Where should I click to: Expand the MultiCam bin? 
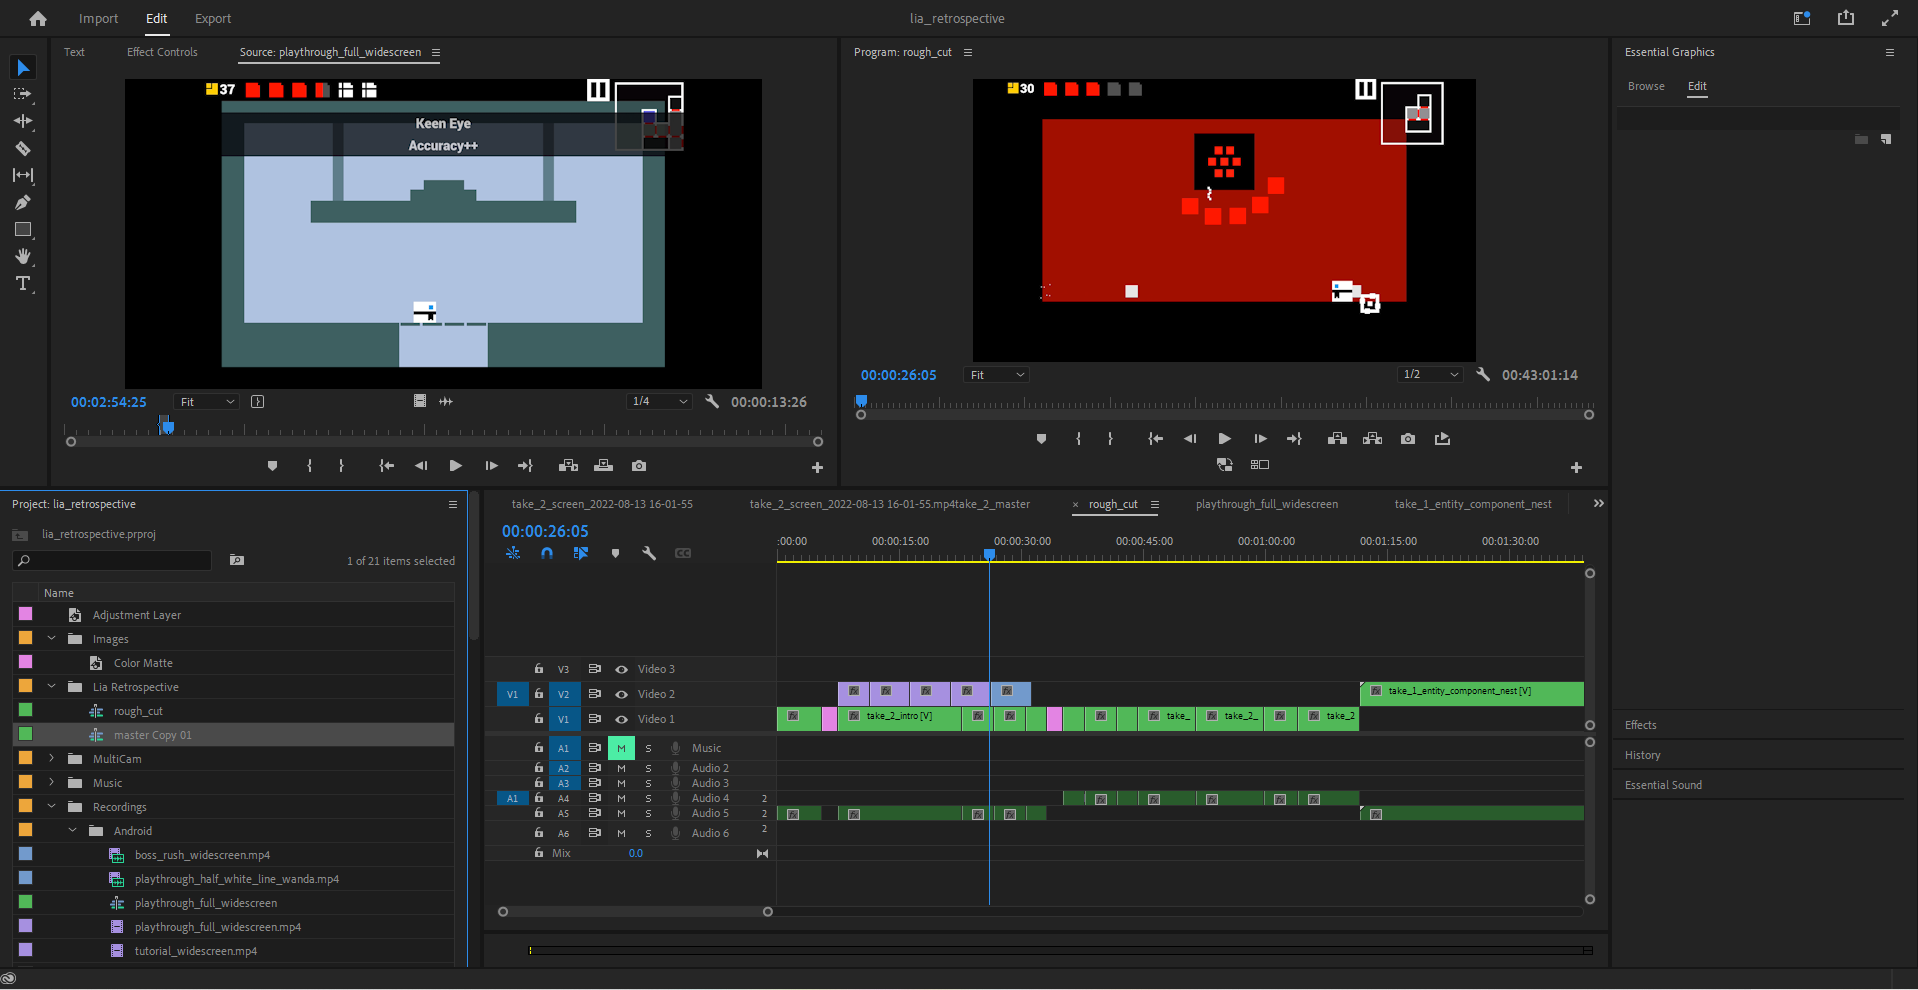(x=52, y=758)
